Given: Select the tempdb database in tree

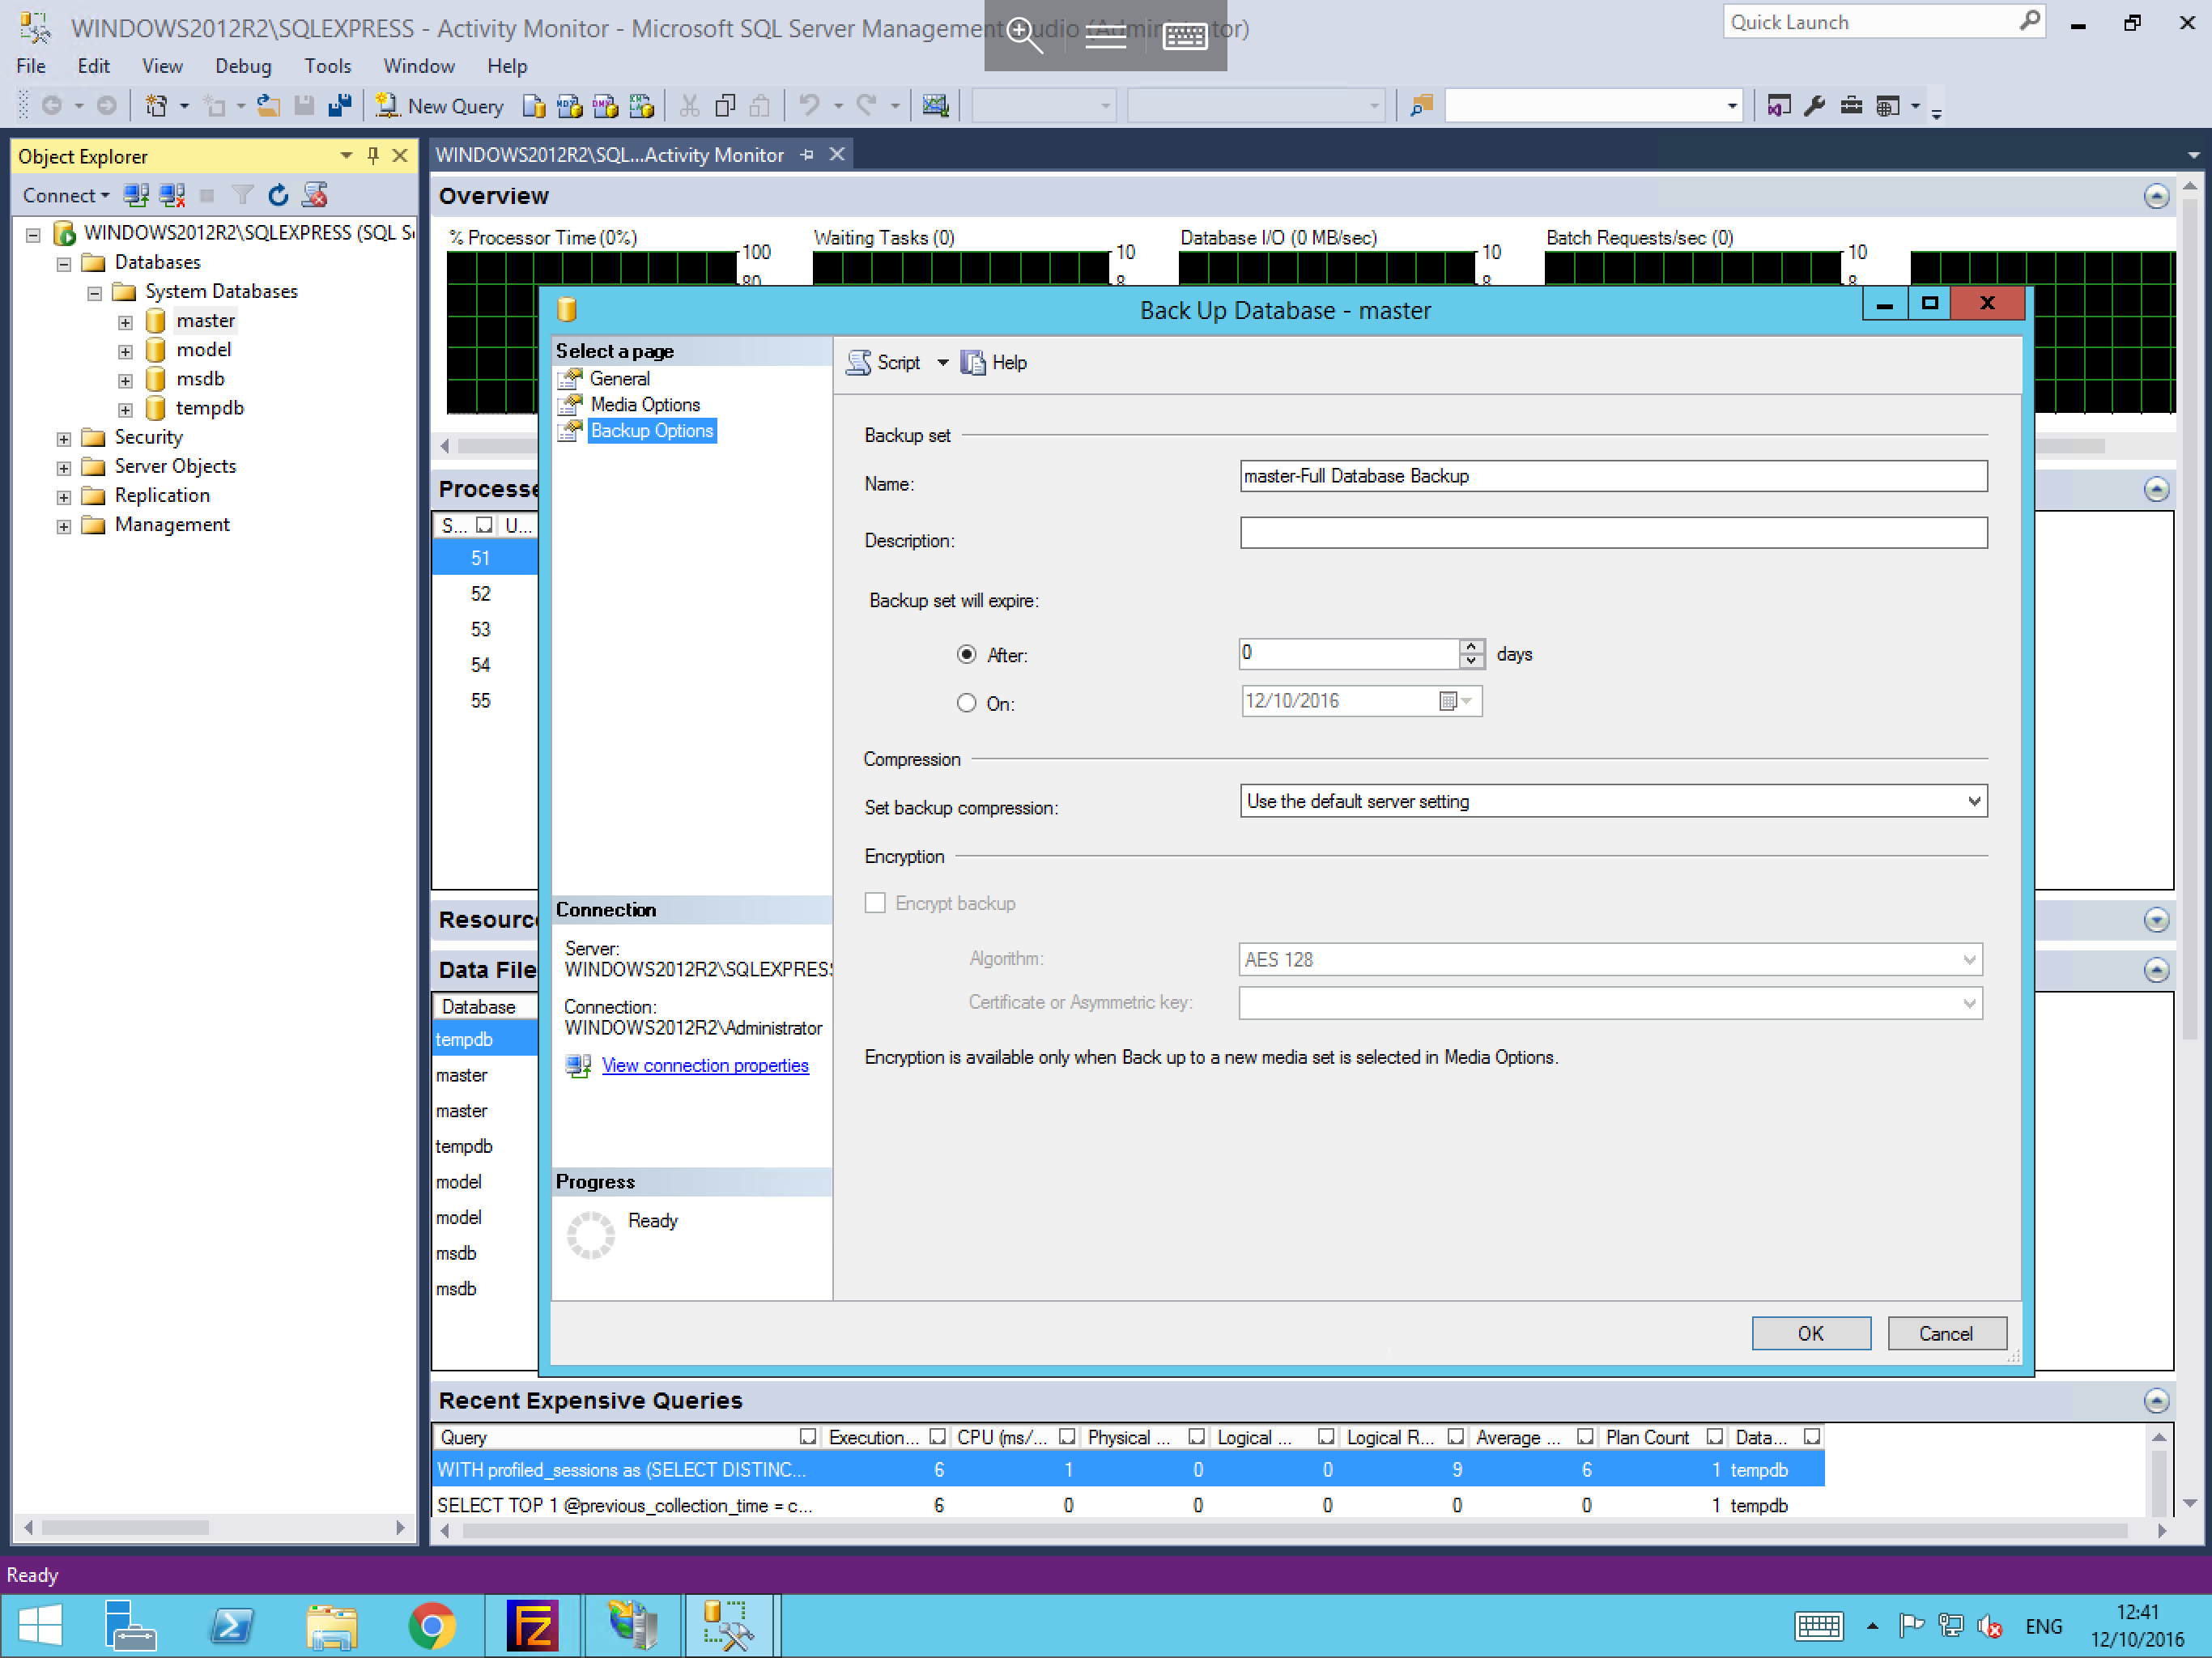Looking at the screenshot, I should click(x=209, y=408).
